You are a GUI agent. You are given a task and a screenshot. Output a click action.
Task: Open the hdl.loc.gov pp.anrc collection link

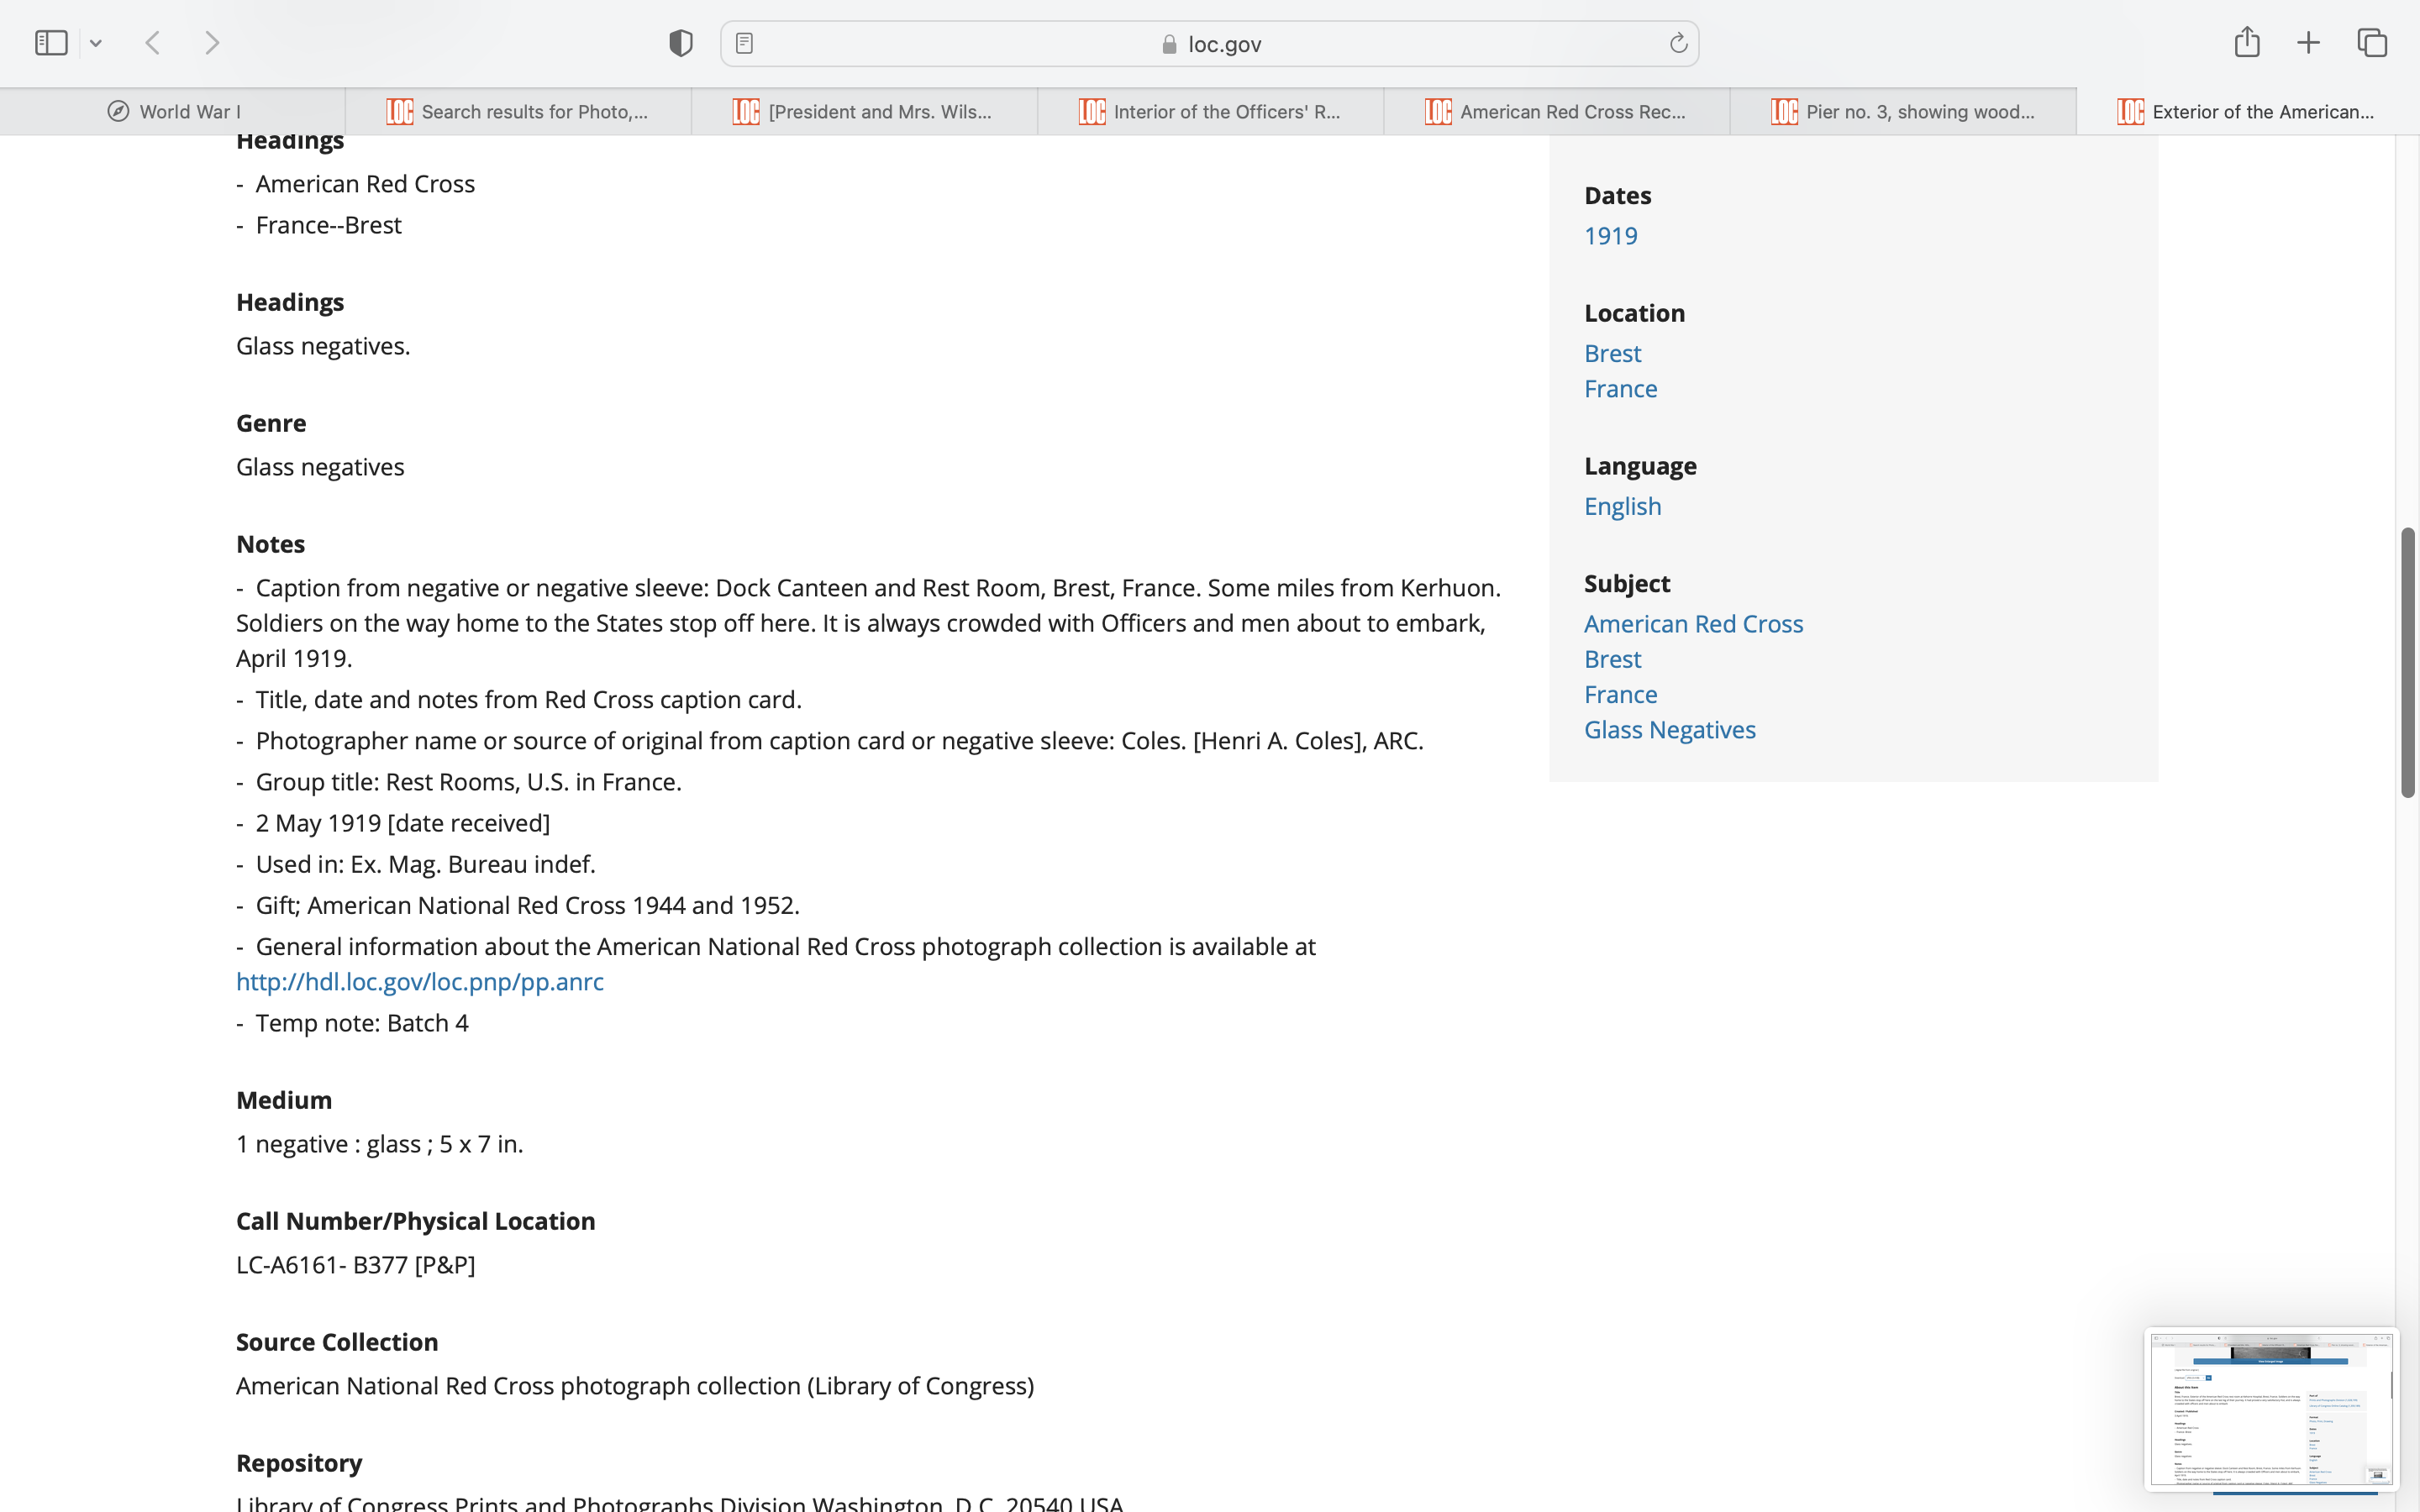point(420,982)
